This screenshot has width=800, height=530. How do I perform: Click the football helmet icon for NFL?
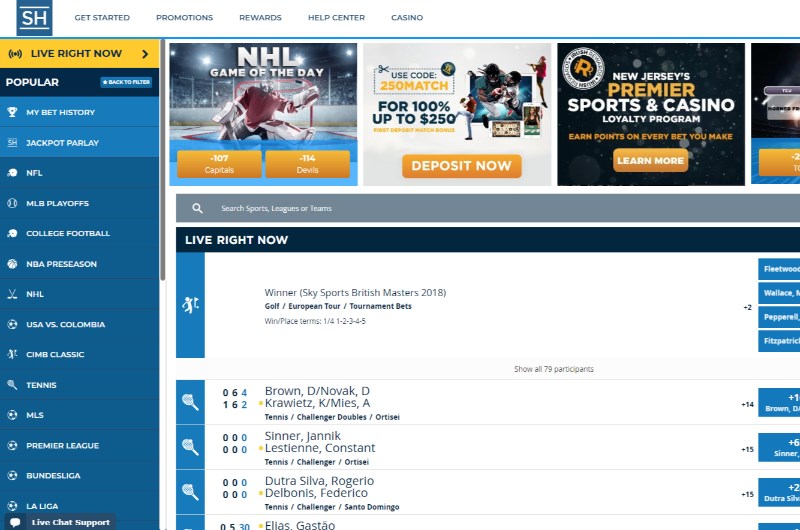(x=12, y=173)
